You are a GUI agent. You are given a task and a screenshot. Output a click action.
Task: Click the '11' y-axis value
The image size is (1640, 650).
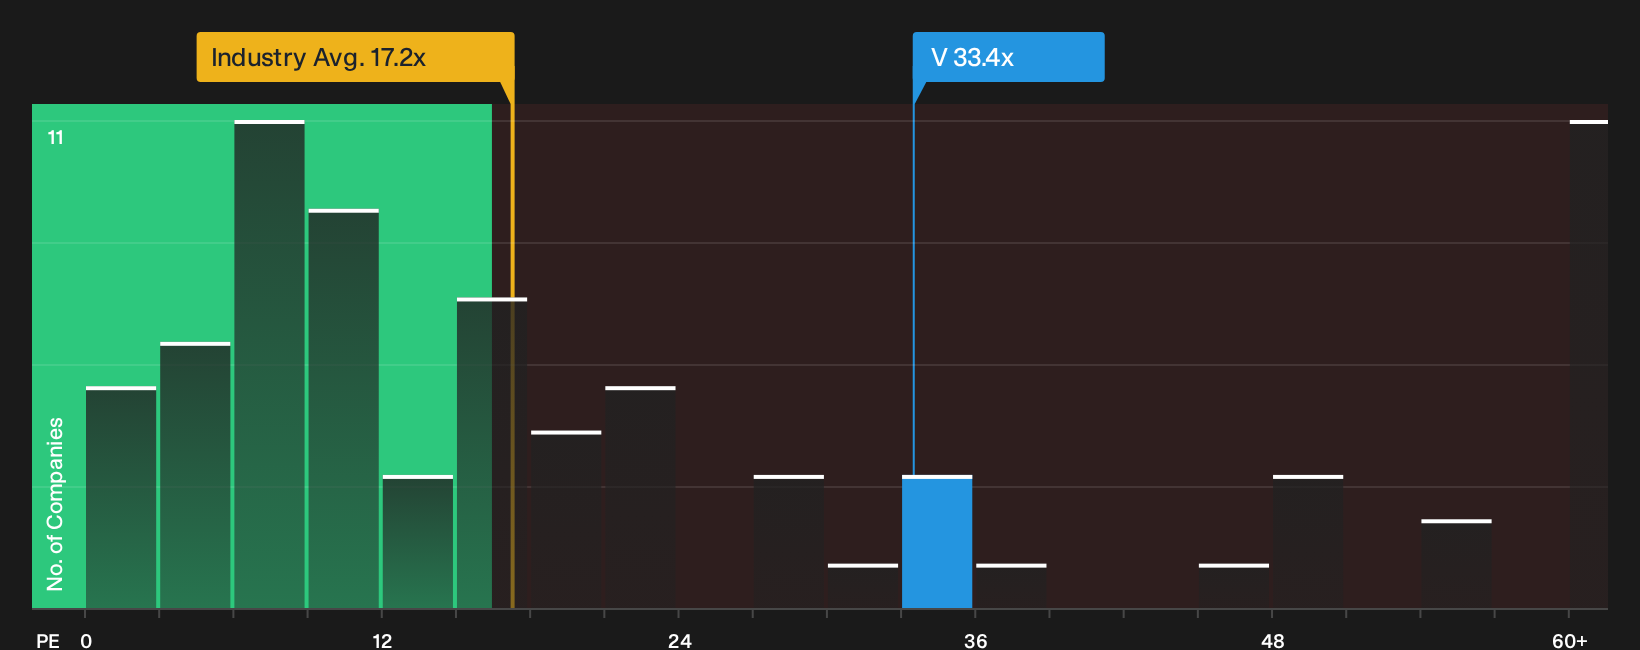click(55, 137)
